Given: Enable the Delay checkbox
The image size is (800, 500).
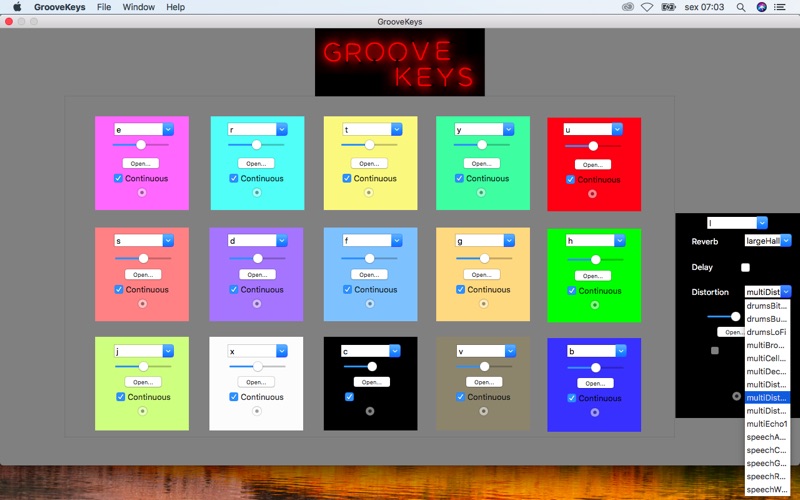Looking at the screenshot, I should pyautogui.click(x=745, y=267).
